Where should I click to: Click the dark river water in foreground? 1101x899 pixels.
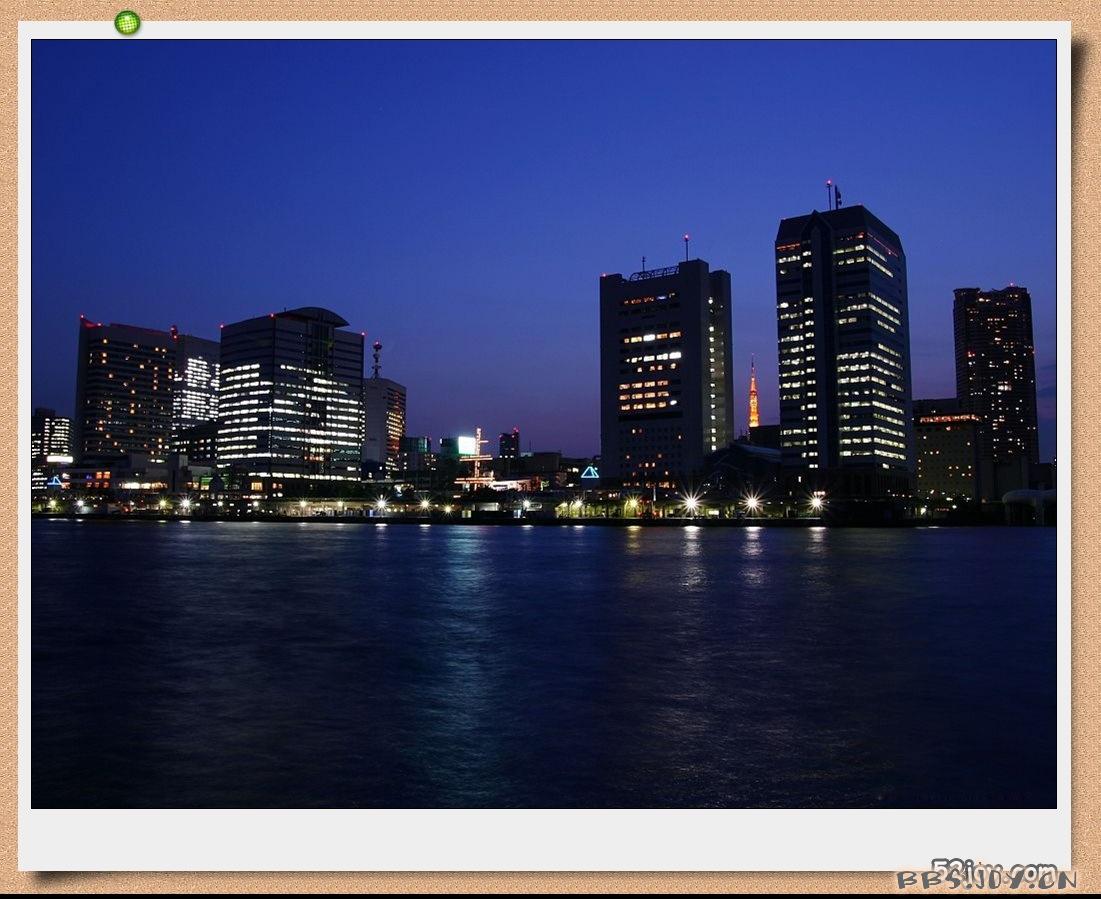coord(540,680)
